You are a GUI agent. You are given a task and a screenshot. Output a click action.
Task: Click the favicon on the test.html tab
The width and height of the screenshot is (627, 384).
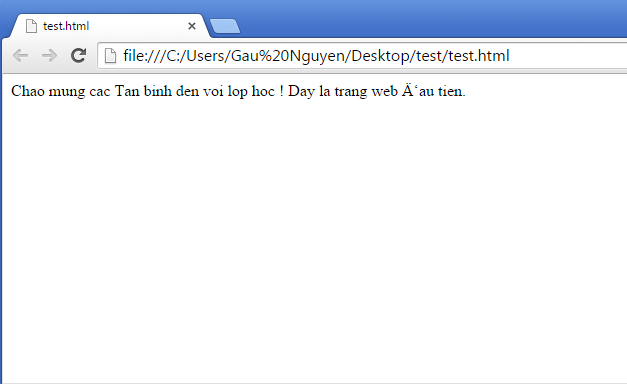click(x=31, y=26)
